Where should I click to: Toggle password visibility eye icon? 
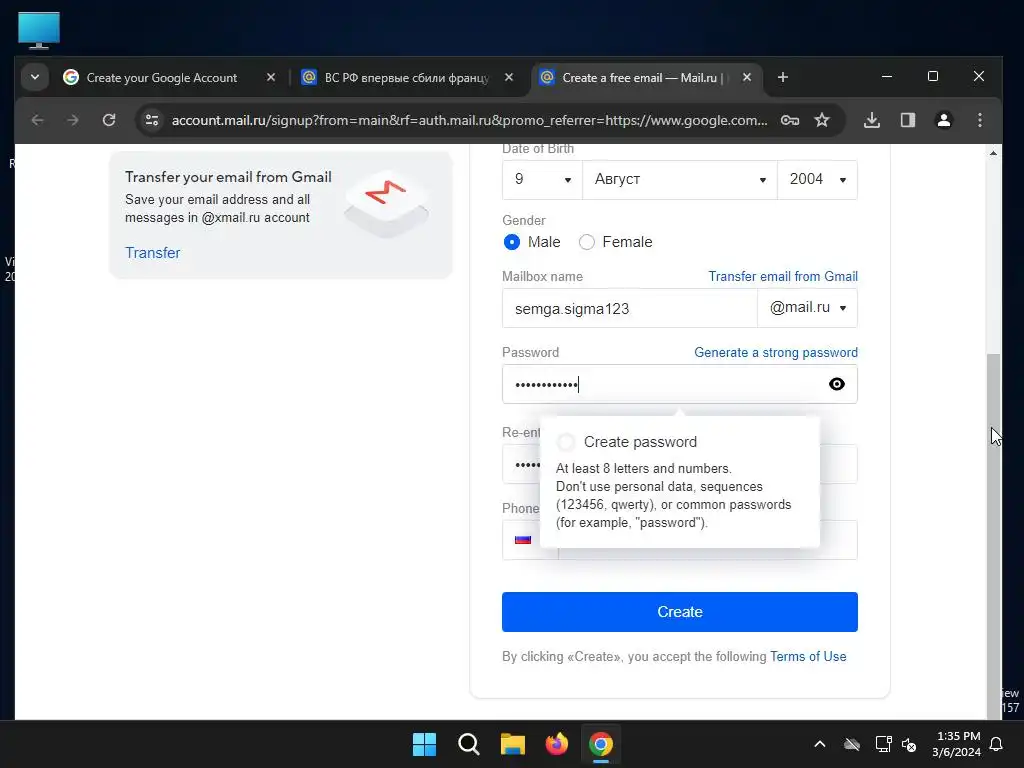point(837,384)
